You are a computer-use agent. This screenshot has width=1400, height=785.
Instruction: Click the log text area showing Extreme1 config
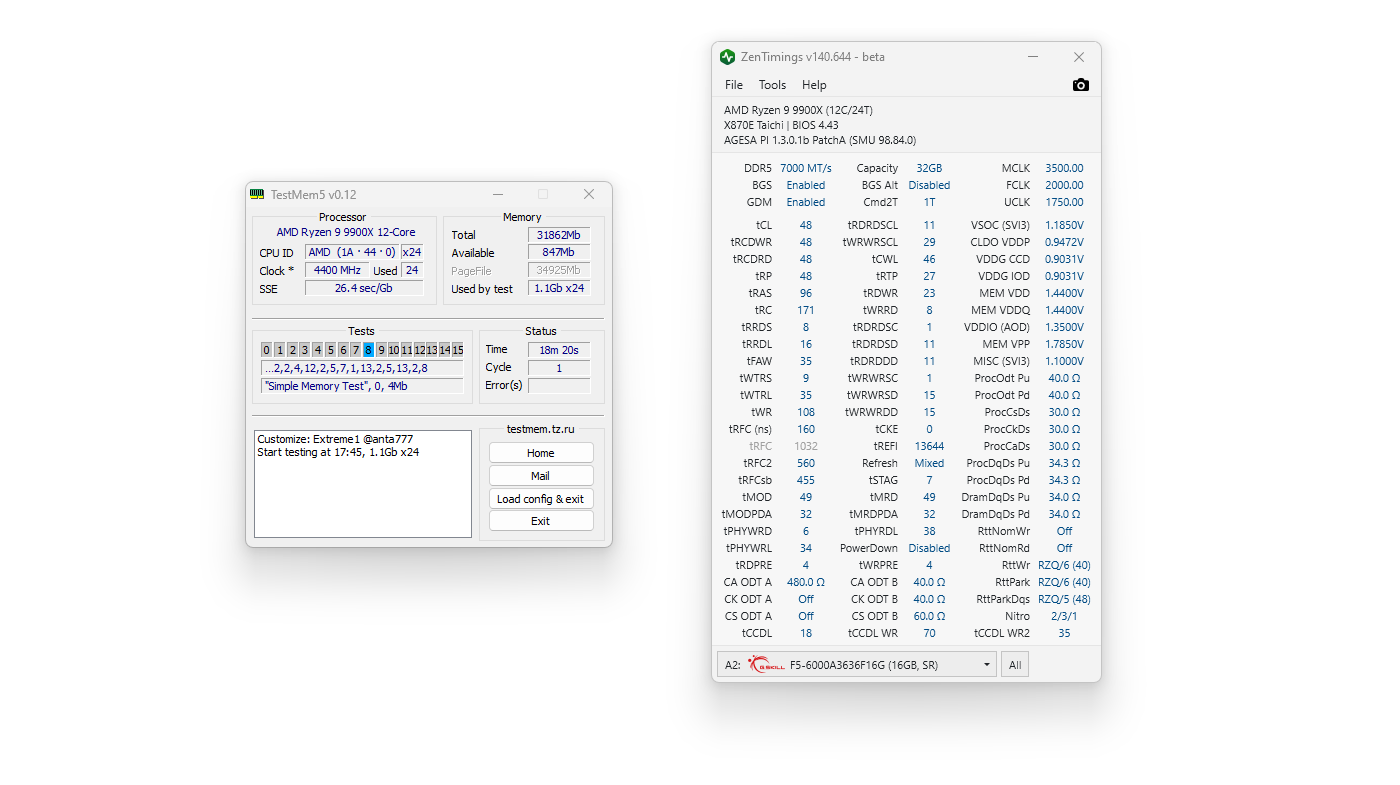[362, 483]
